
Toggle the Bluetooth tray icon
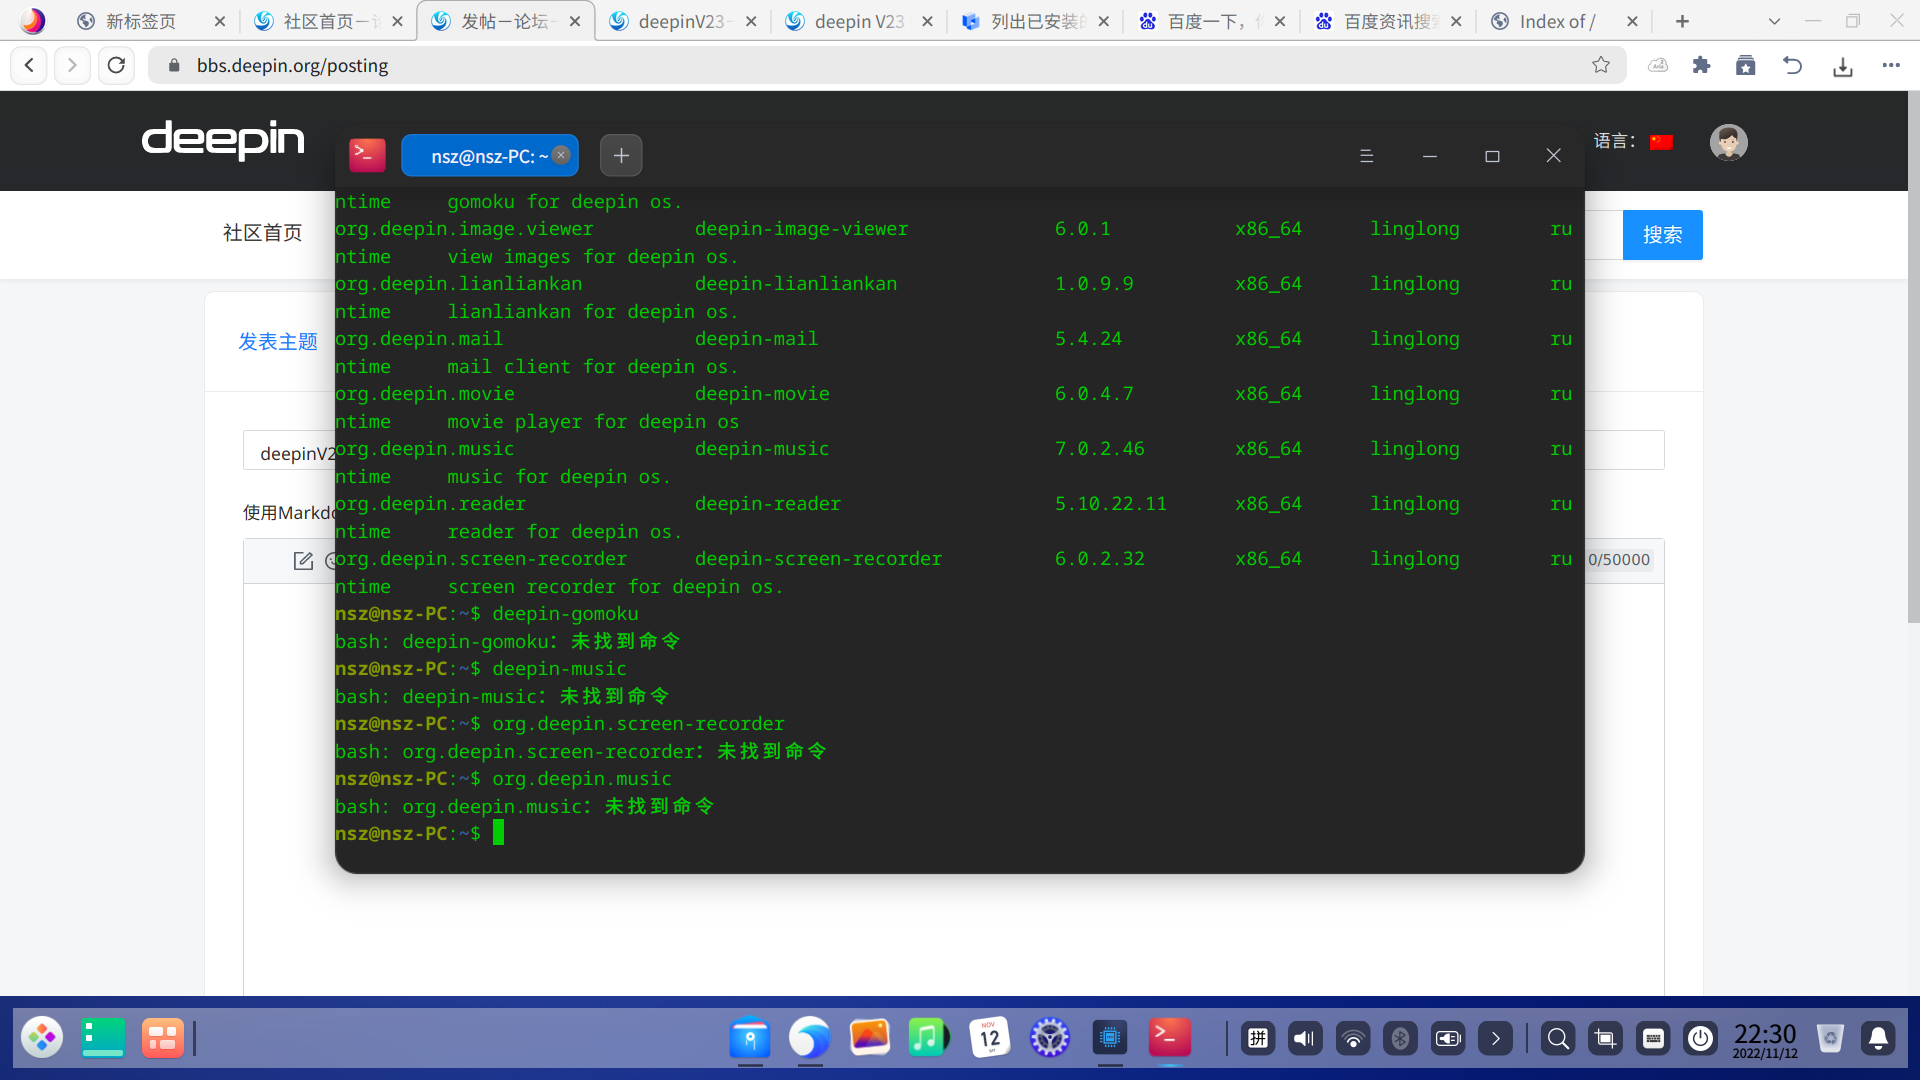[x=1400, y=1038]
